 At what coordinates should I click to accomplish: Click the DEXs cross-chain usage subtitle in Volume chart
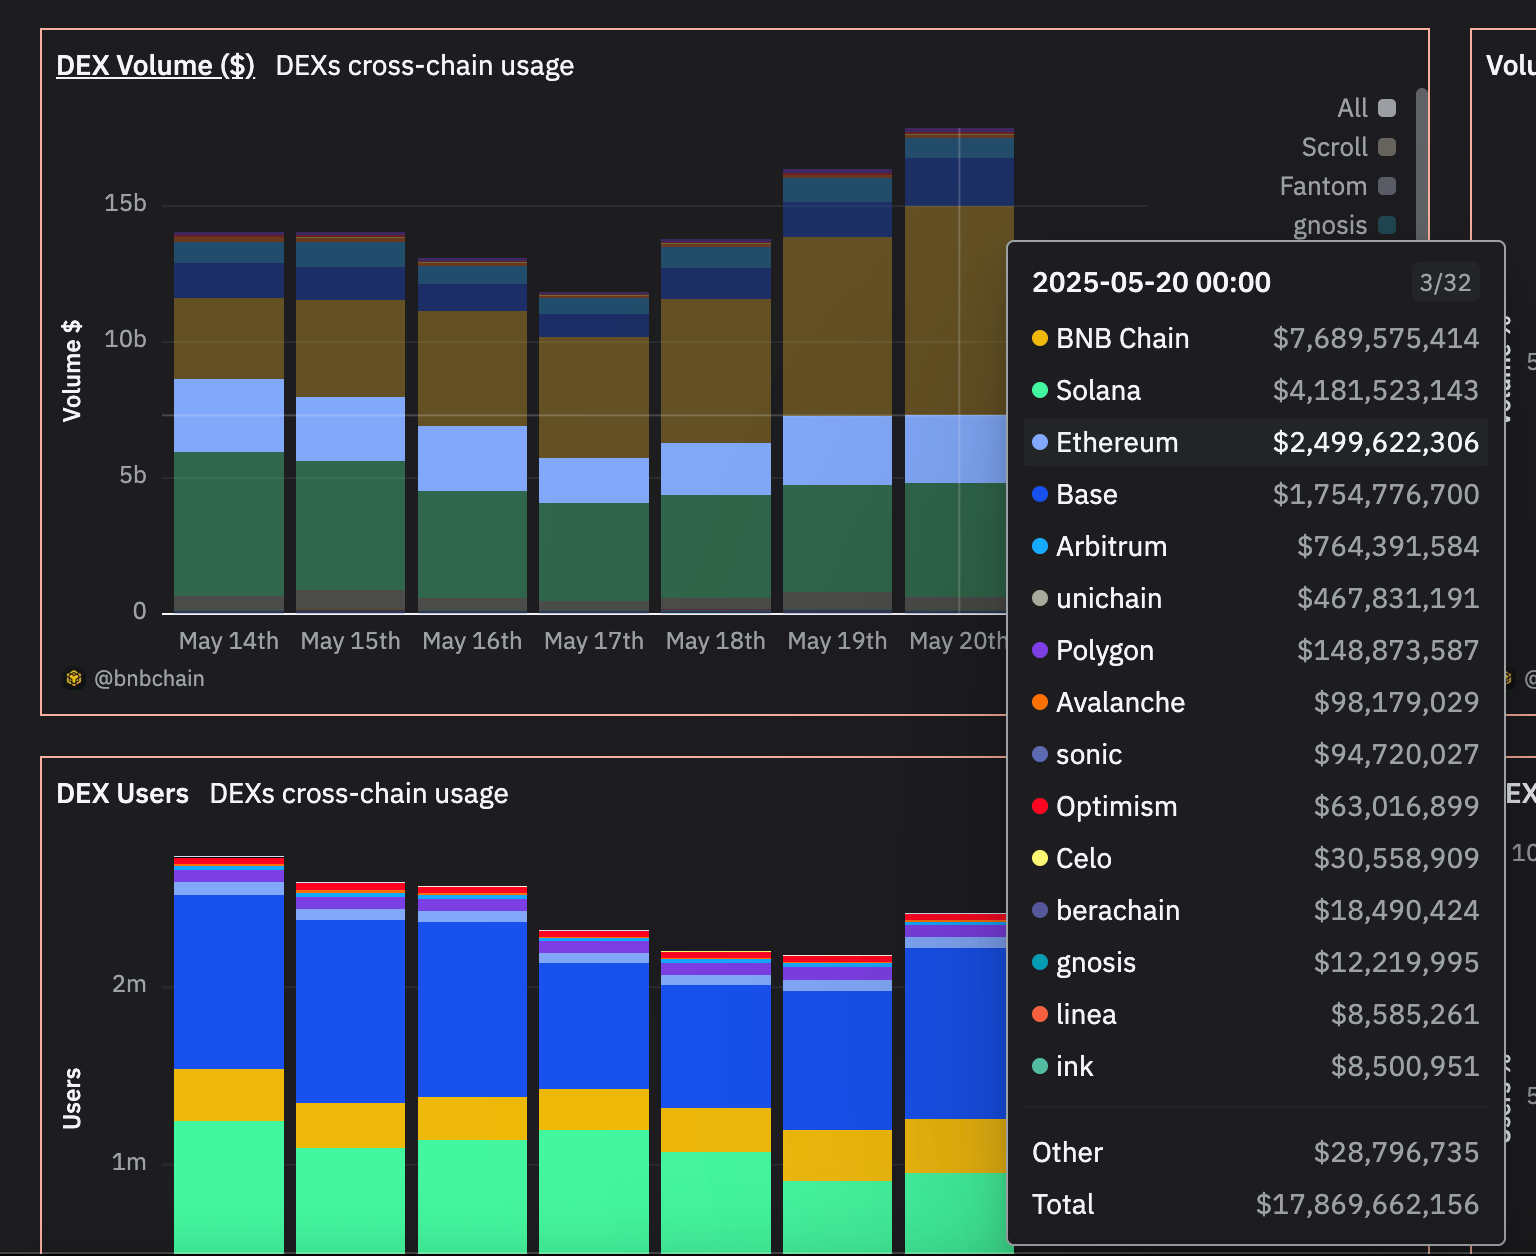pyautogui.click(x=425, y=66)
